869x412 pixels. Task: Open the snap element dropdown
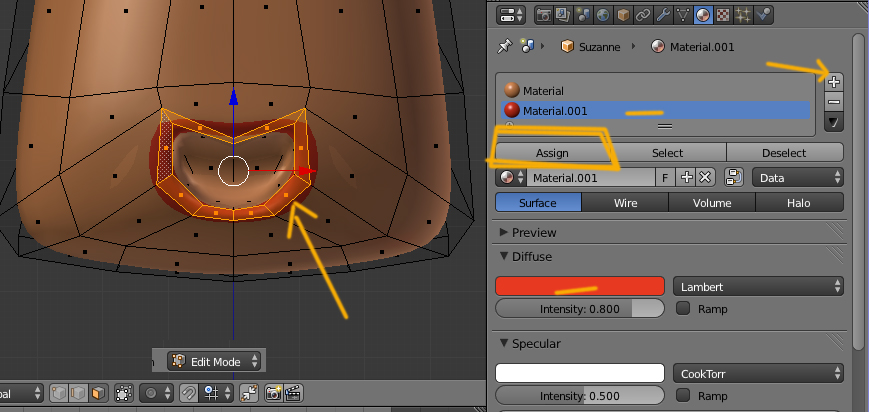(x=217, y=394)
